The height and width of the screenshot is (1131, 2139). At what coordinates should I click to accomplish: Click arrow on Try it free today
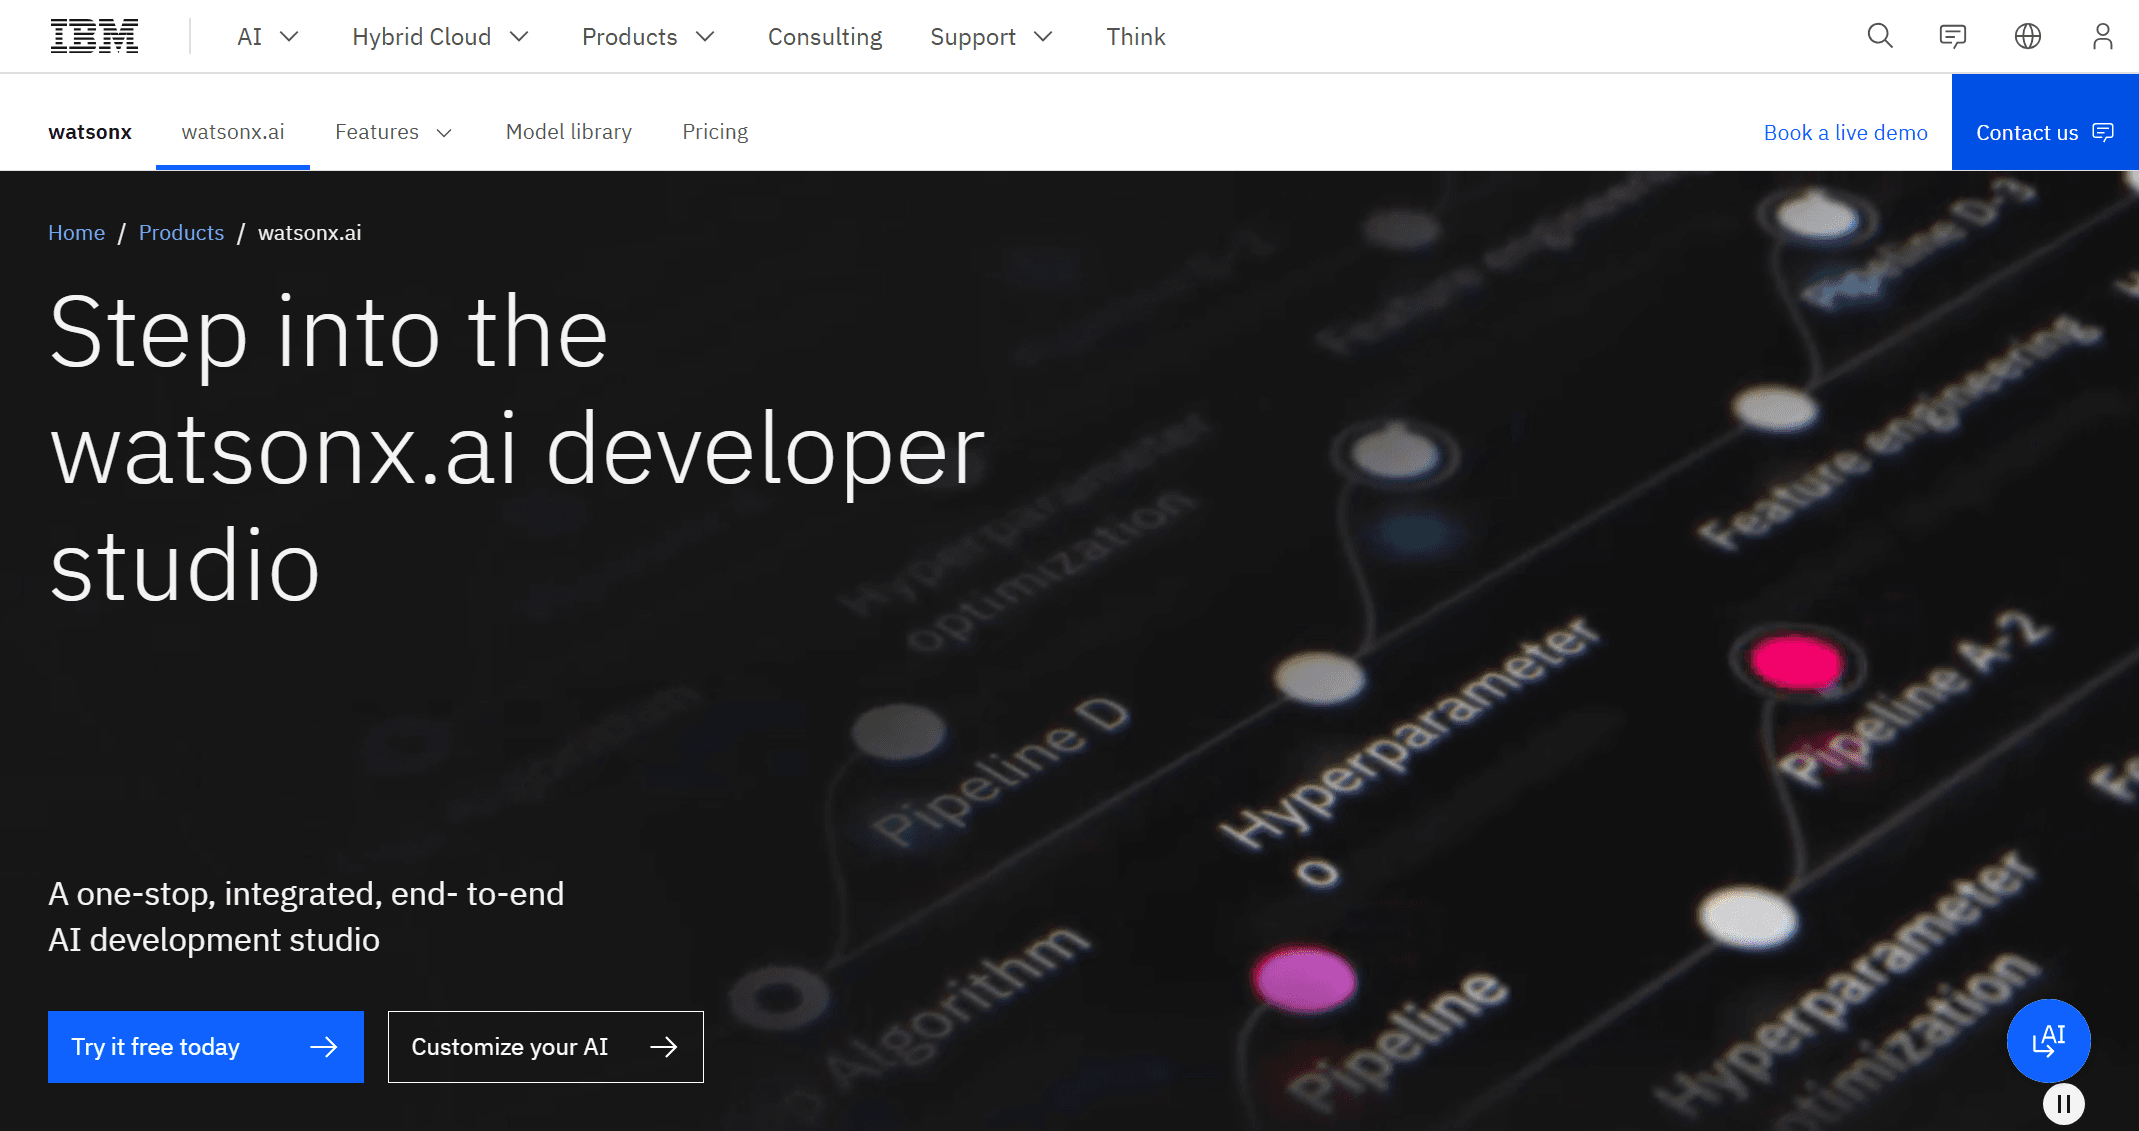(x=323, y=1047)
